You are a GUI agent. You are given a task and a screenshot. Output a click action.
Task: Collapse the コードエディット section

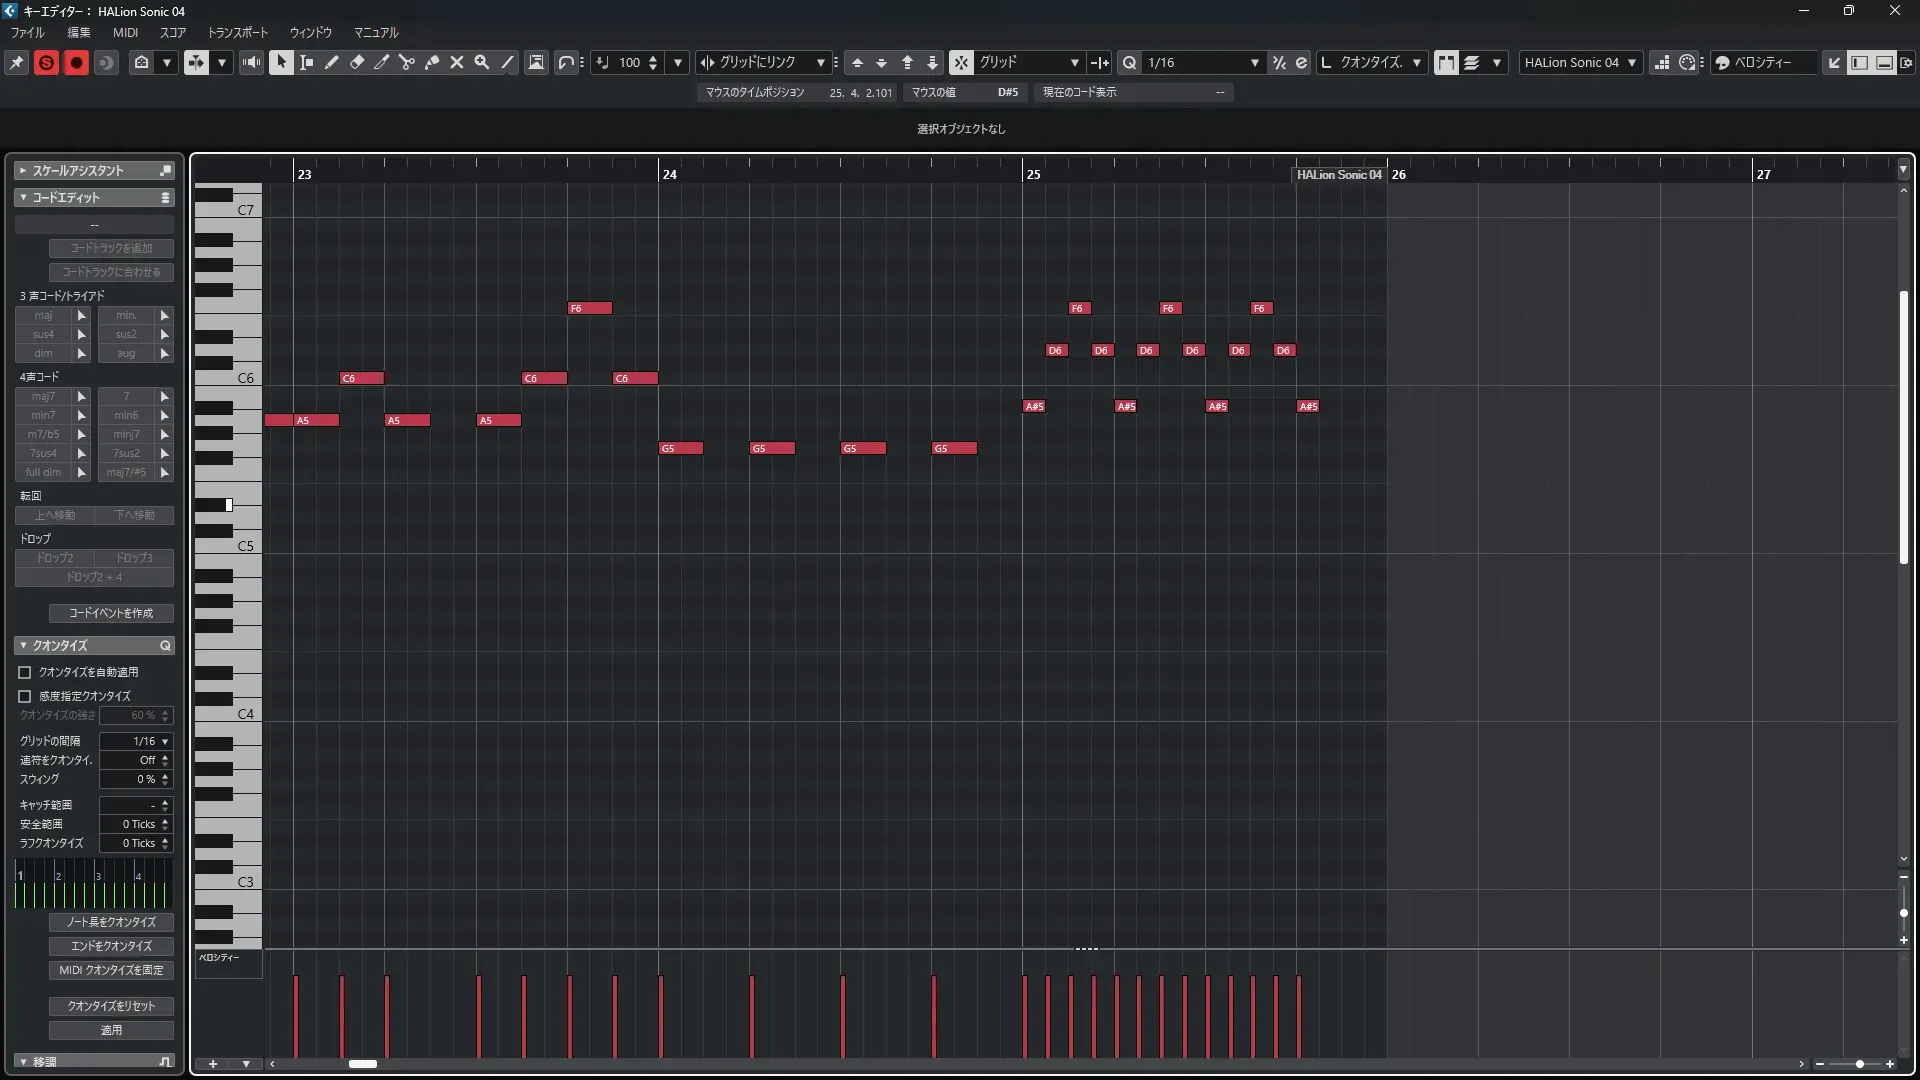(x=23, y=198)
